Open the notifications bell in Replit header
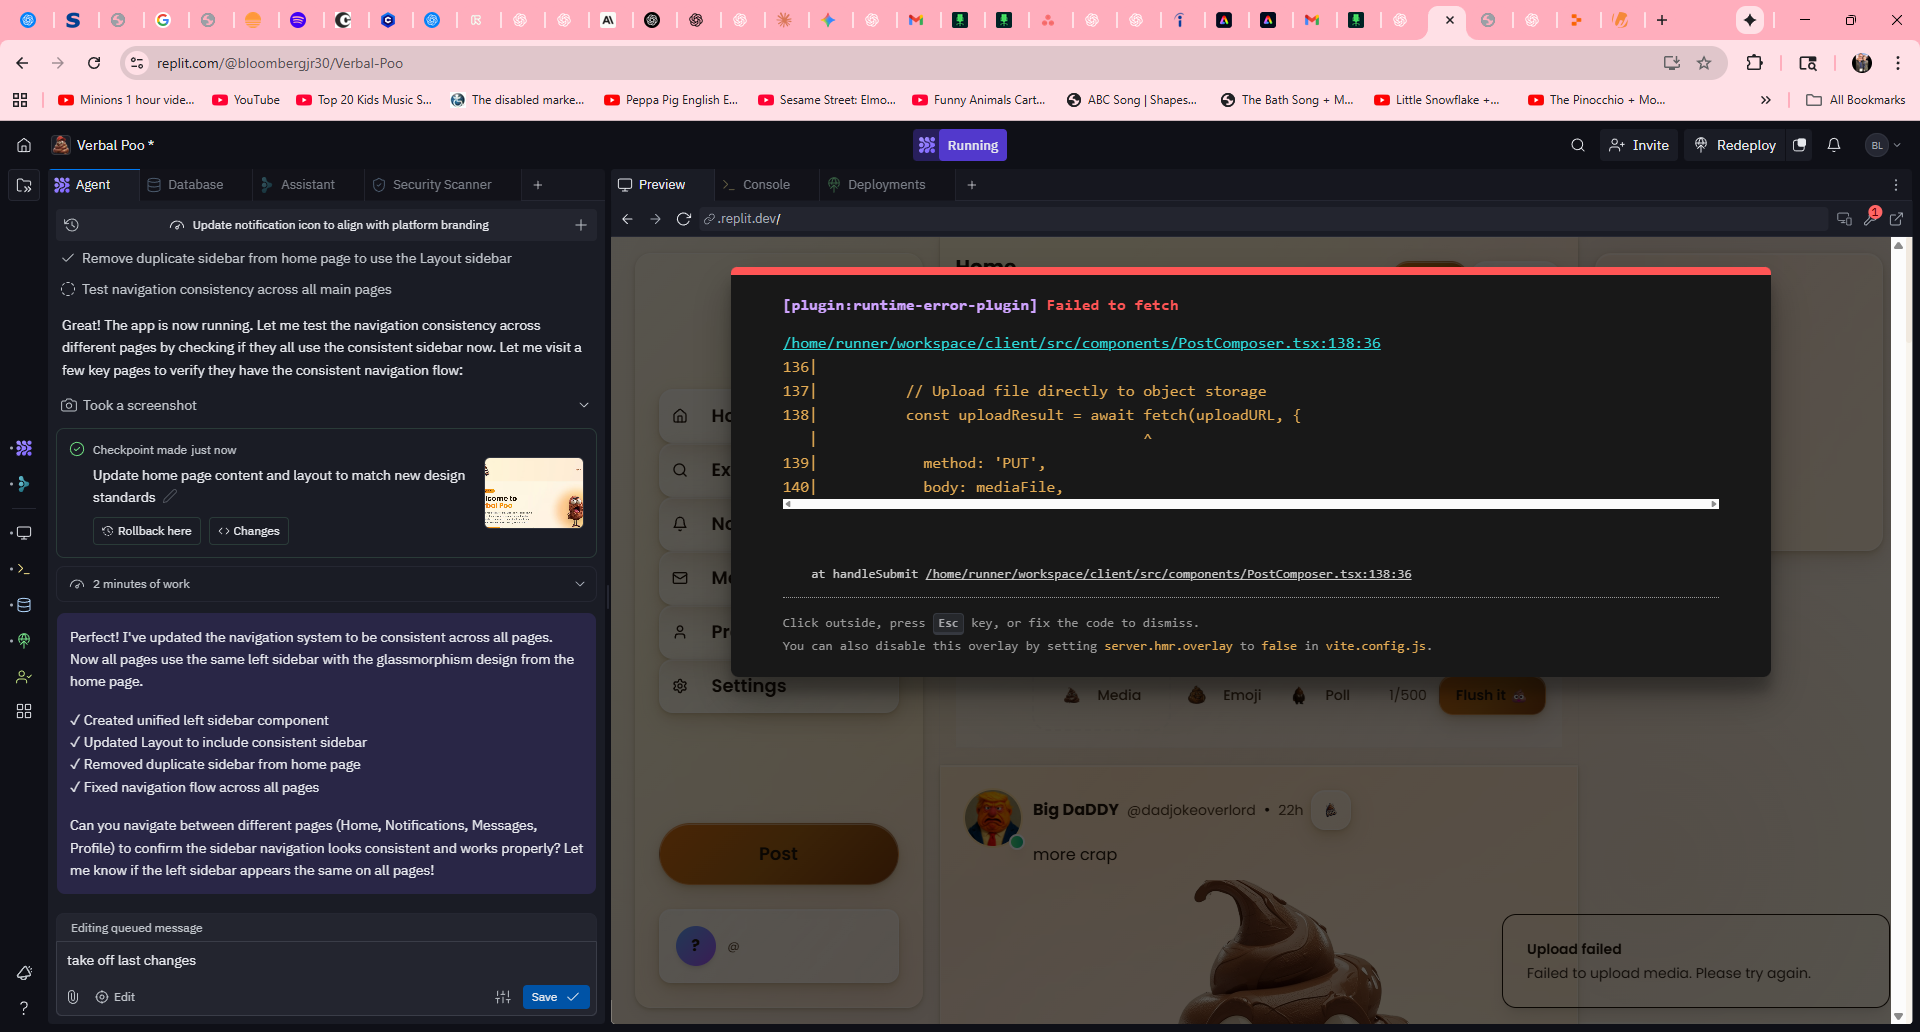 tap(1834, 145)
